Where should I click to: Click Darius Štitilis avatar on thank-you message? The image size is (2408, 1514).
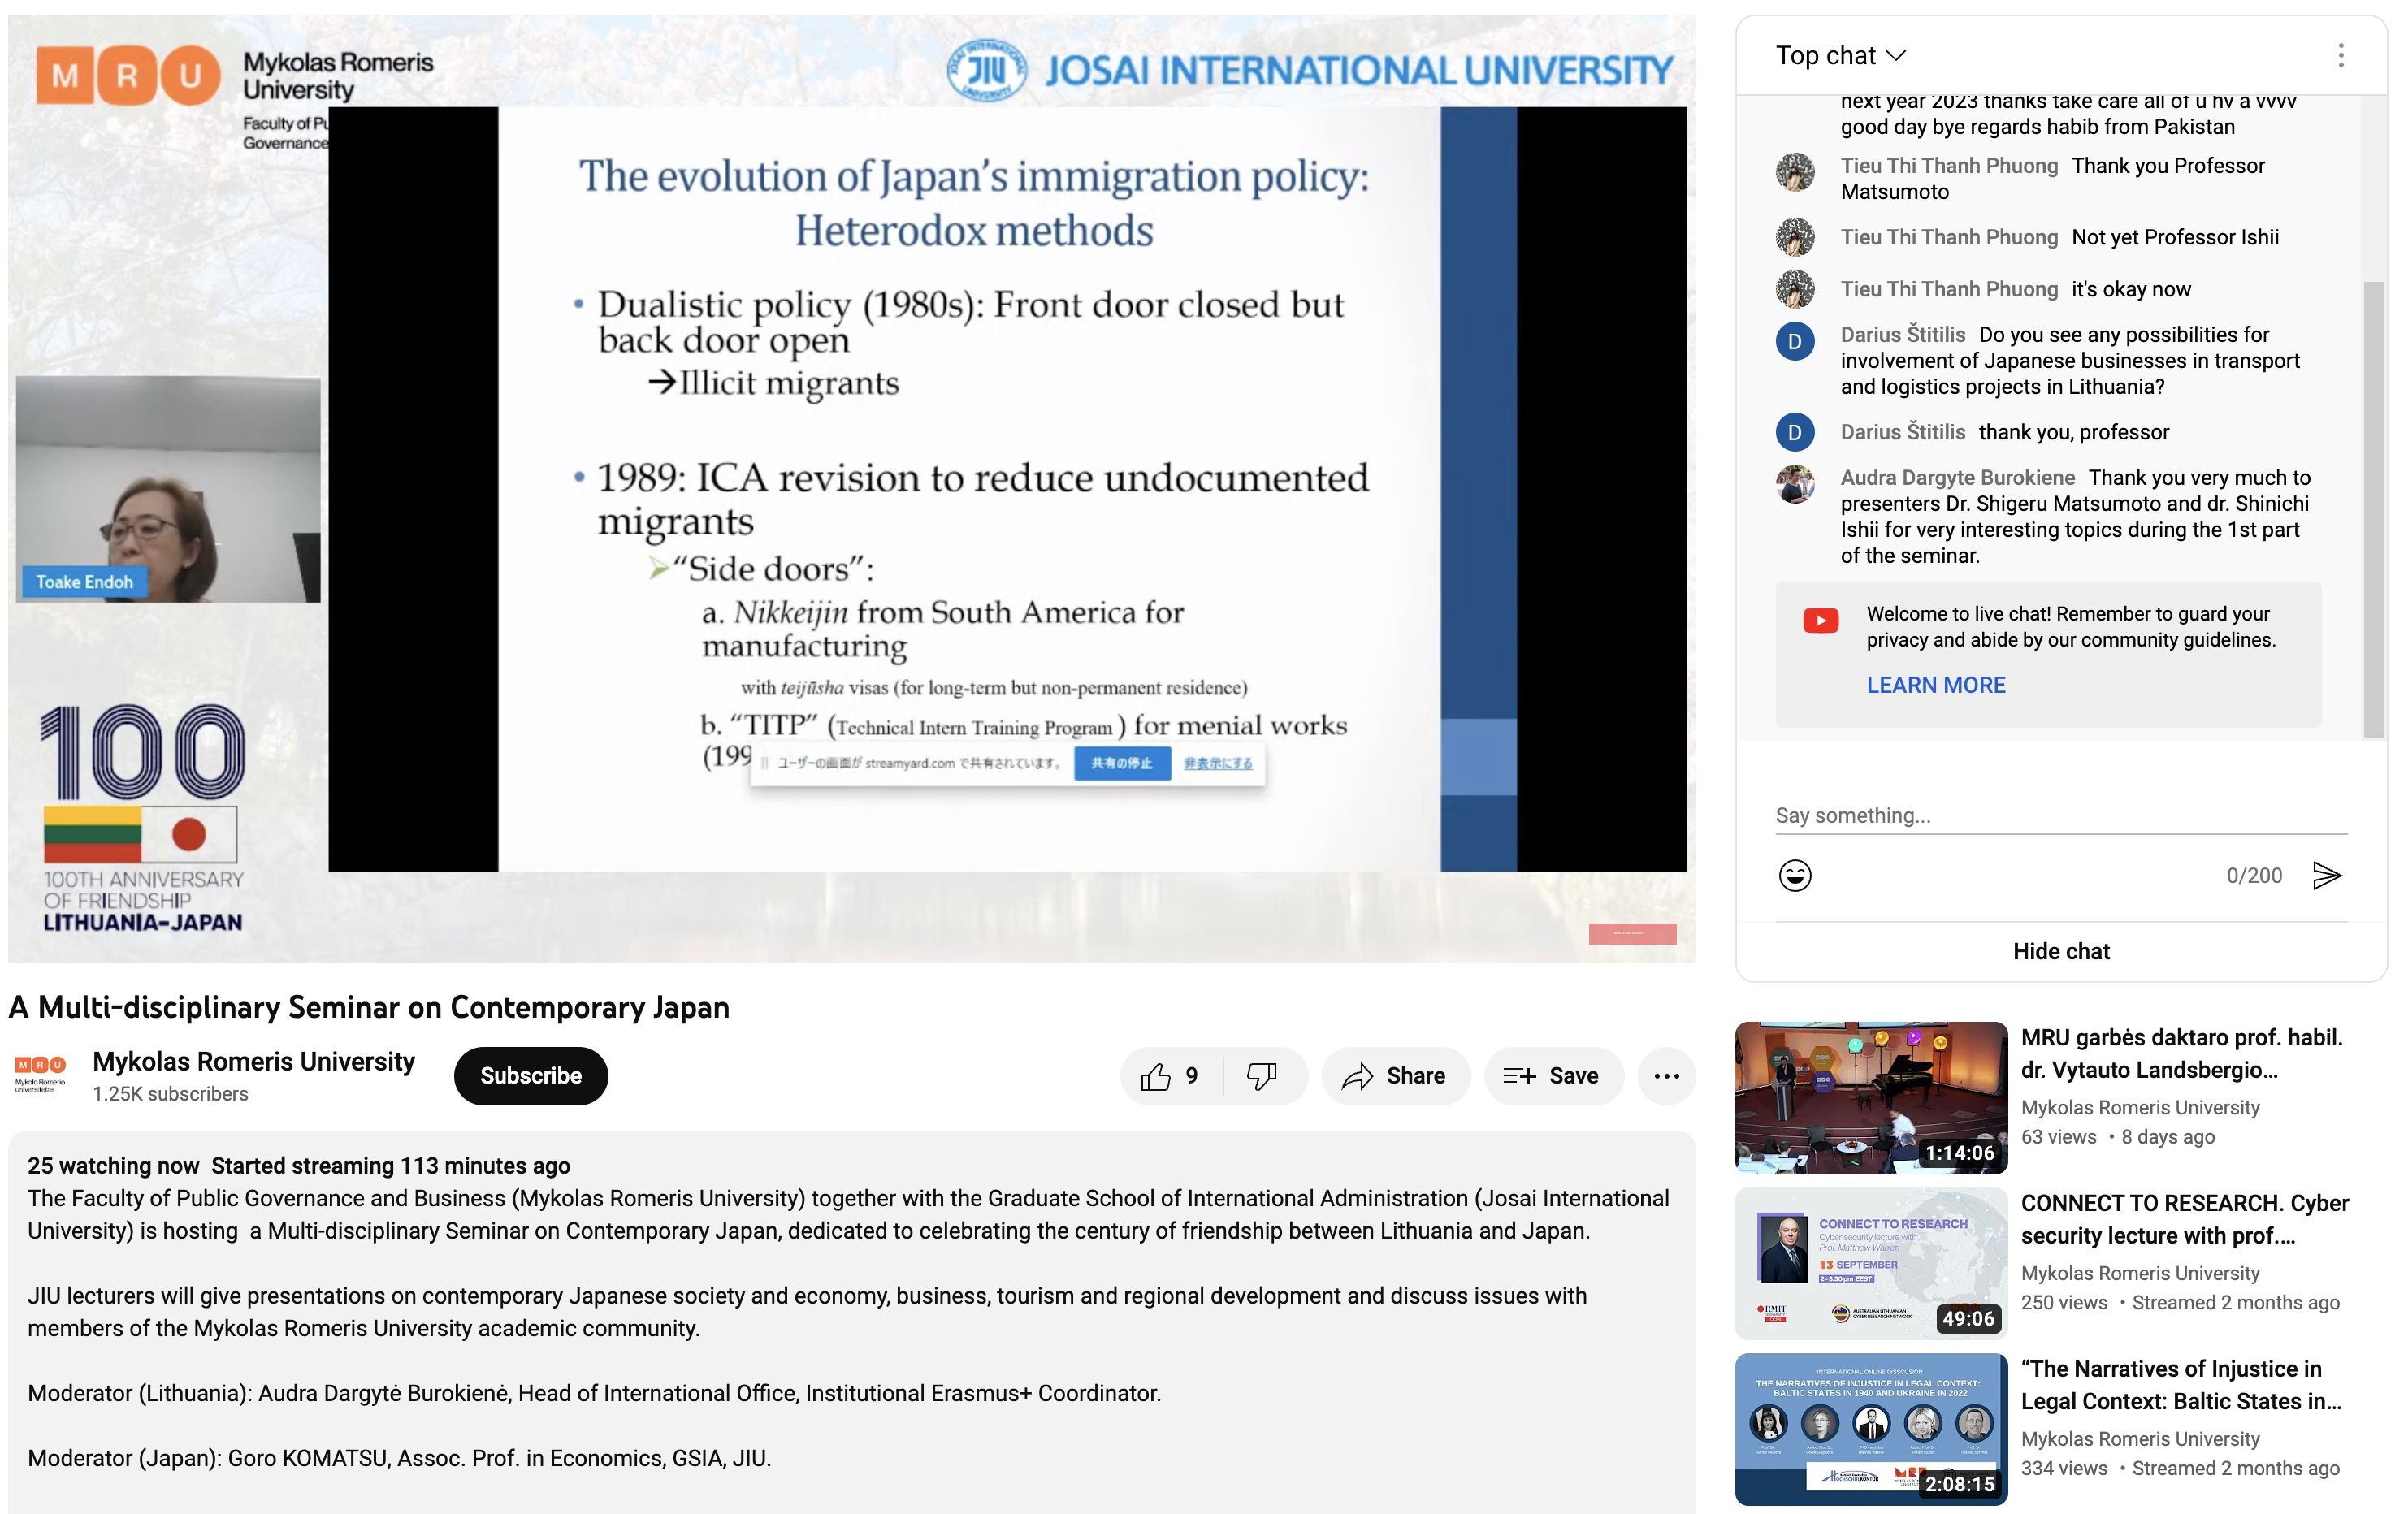[1795, 432]
